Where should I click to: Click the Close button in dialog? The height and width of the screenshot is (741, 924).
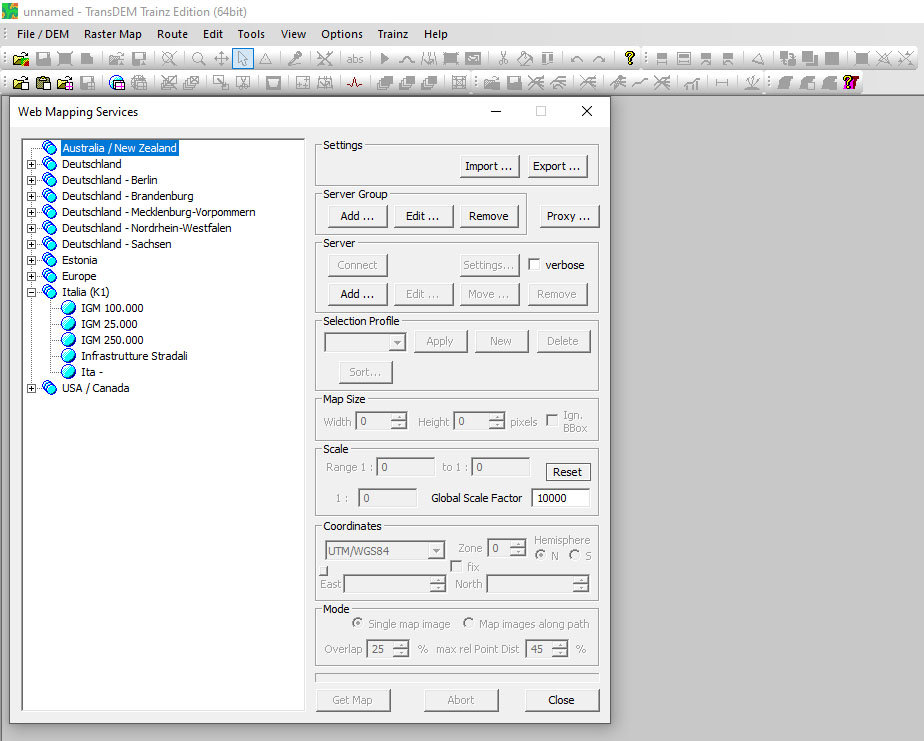pyautogui.click(x=562, y=700)
